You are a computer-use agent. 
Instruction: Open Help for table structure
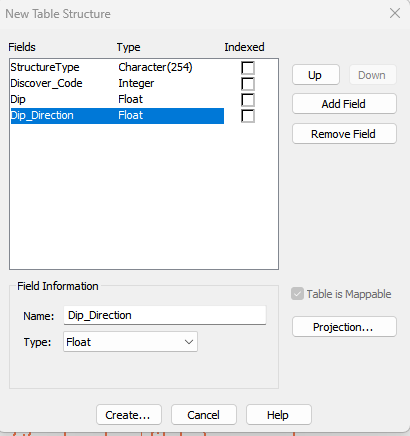pos(279,415)
